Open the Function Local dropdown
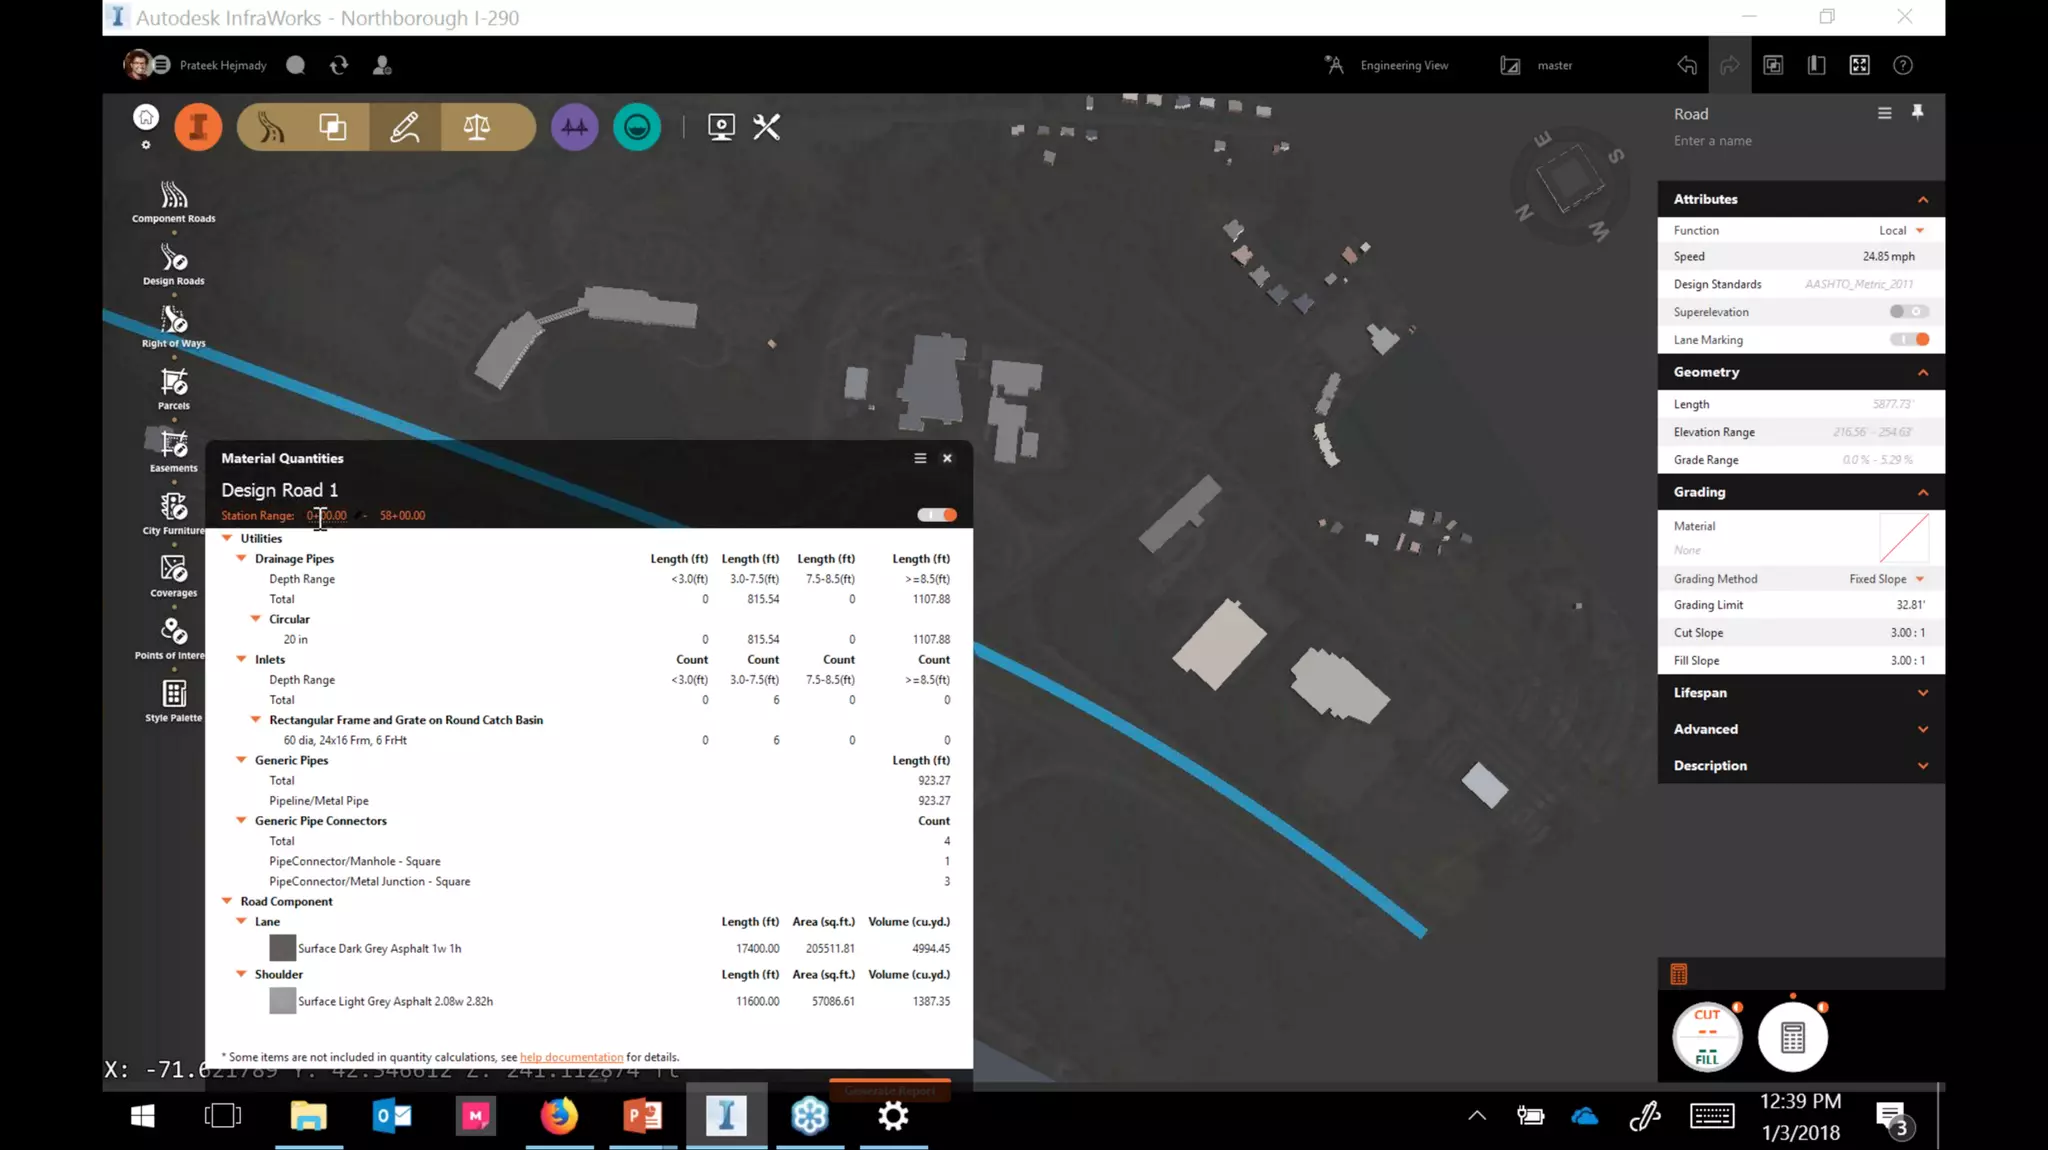Viewport: 2048px width, 1150px height. click(x=1901, y=230)
